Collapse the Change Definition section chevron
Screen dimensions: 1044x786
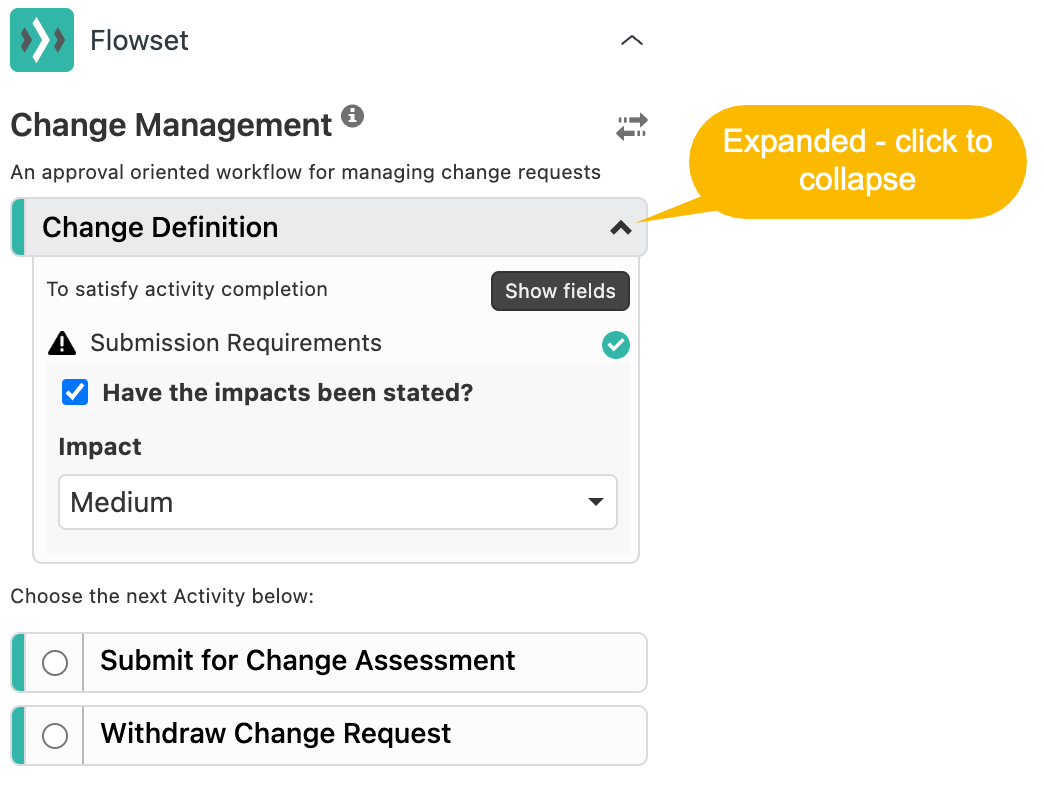(x=621, y=228)
